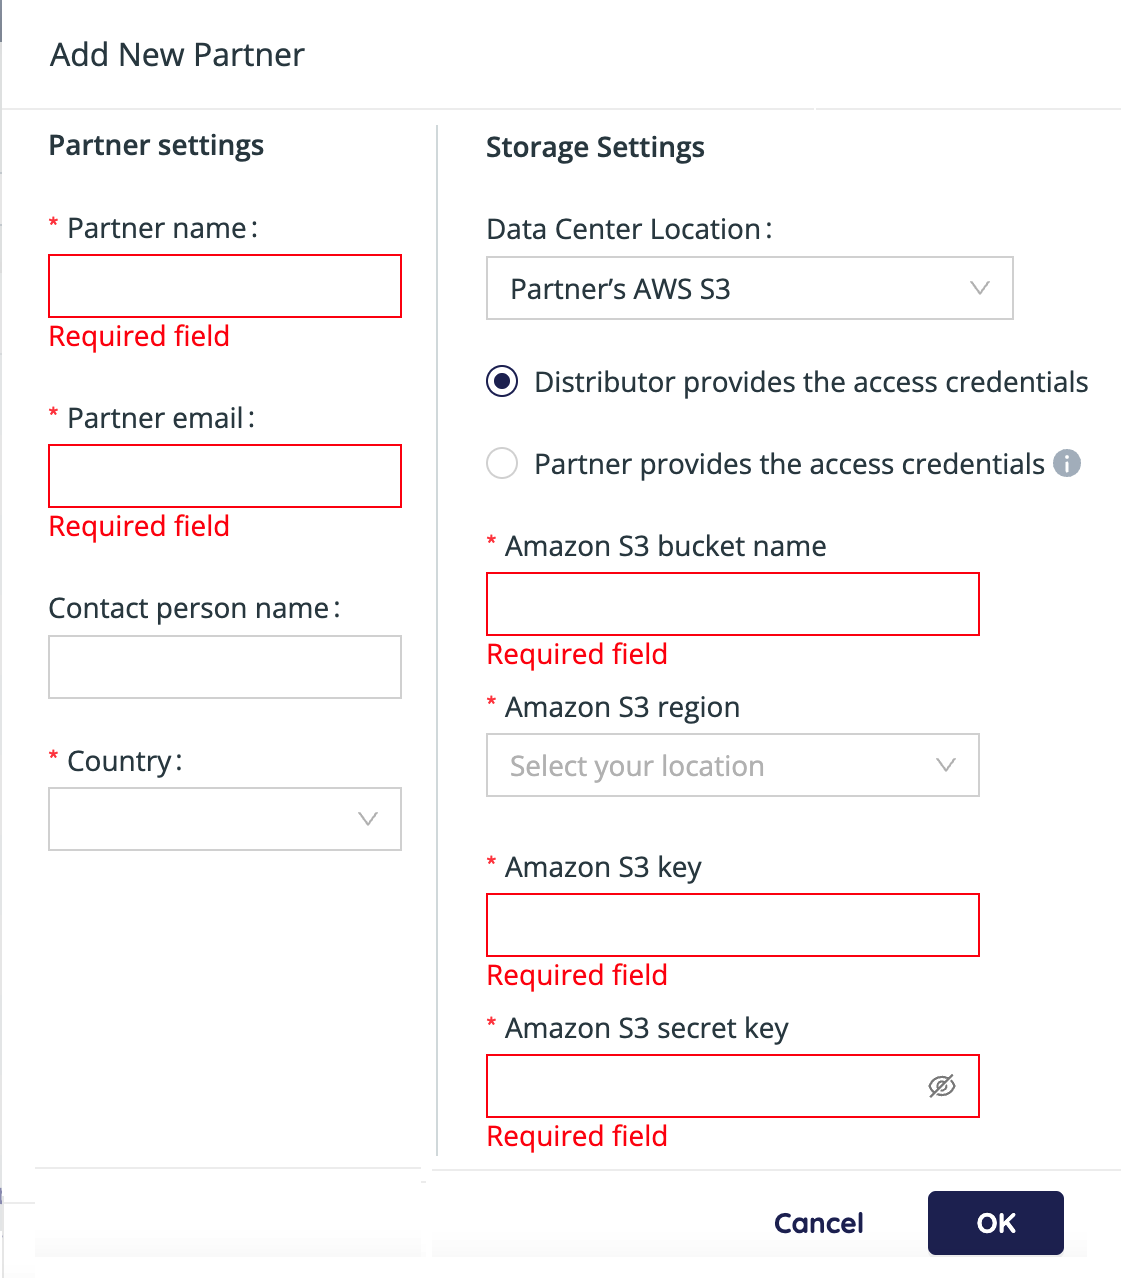
Task: Click the info icon beside Partner provides credentials
Action: [x=1067, y=464]
